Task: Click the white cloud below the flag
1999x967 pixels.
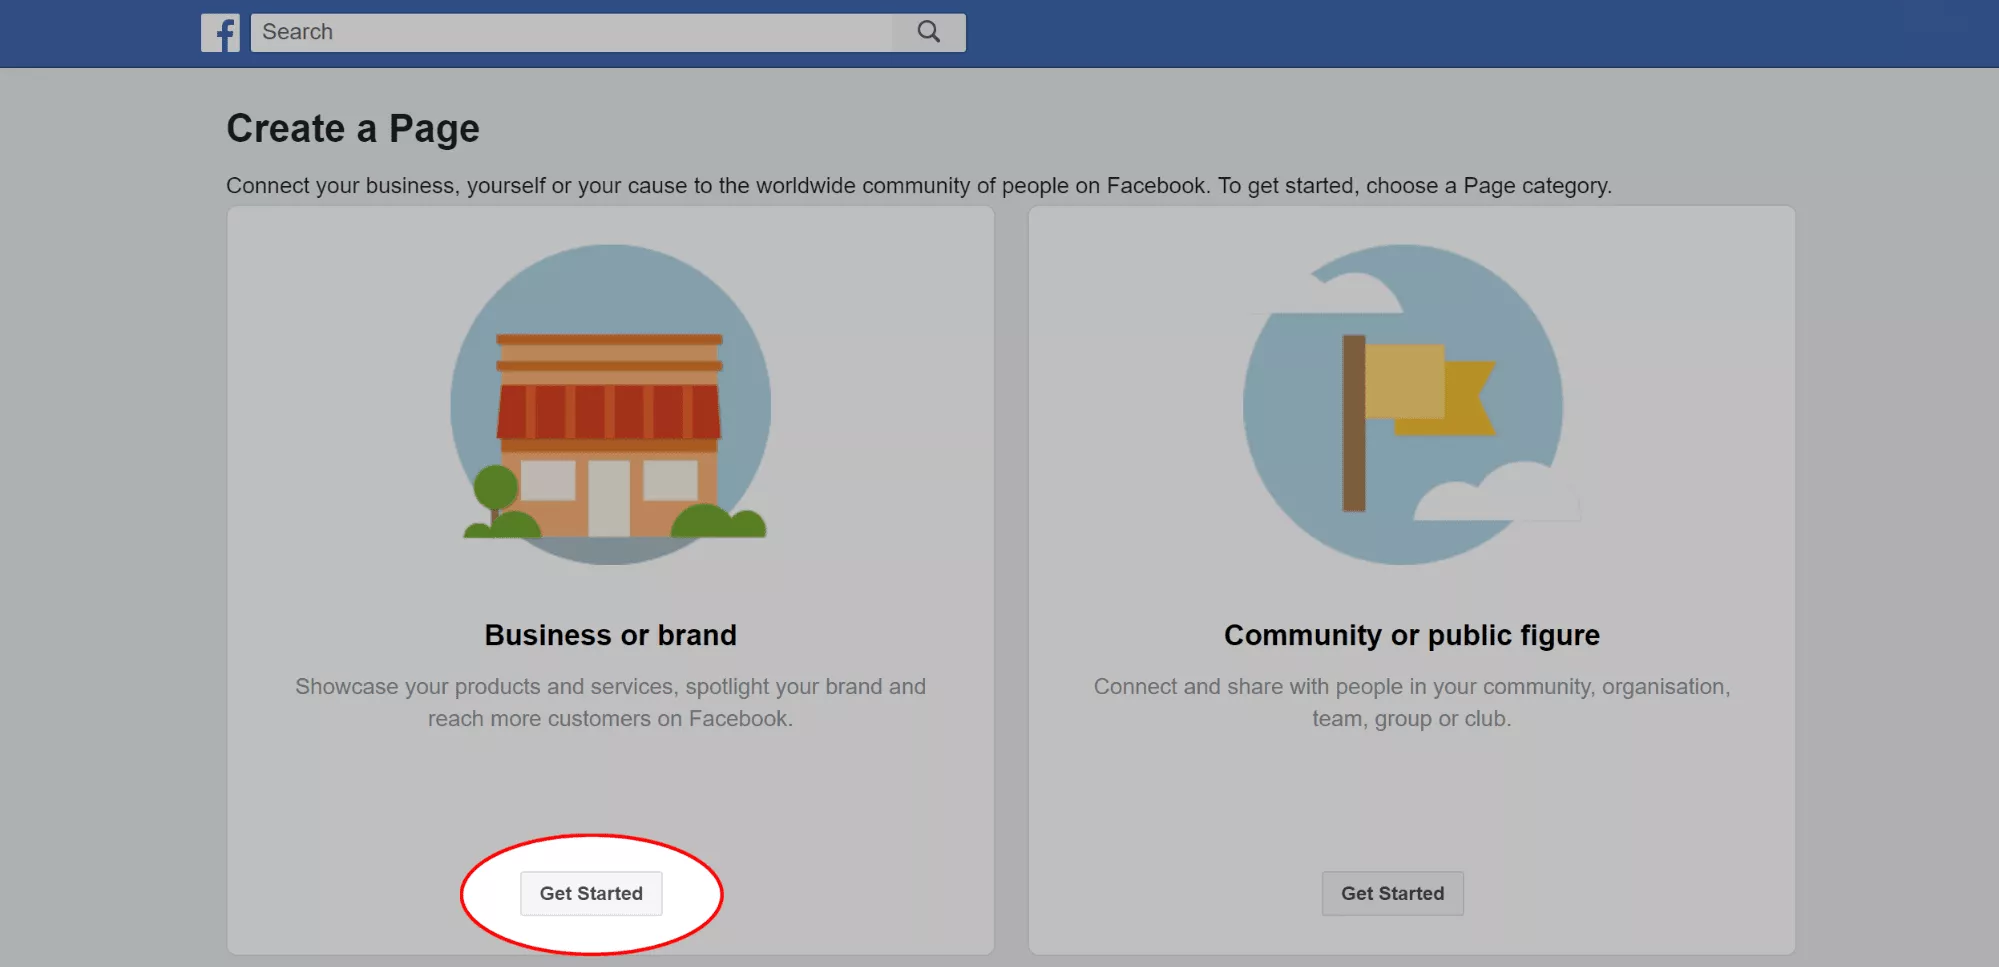Action: point(1495,497)
